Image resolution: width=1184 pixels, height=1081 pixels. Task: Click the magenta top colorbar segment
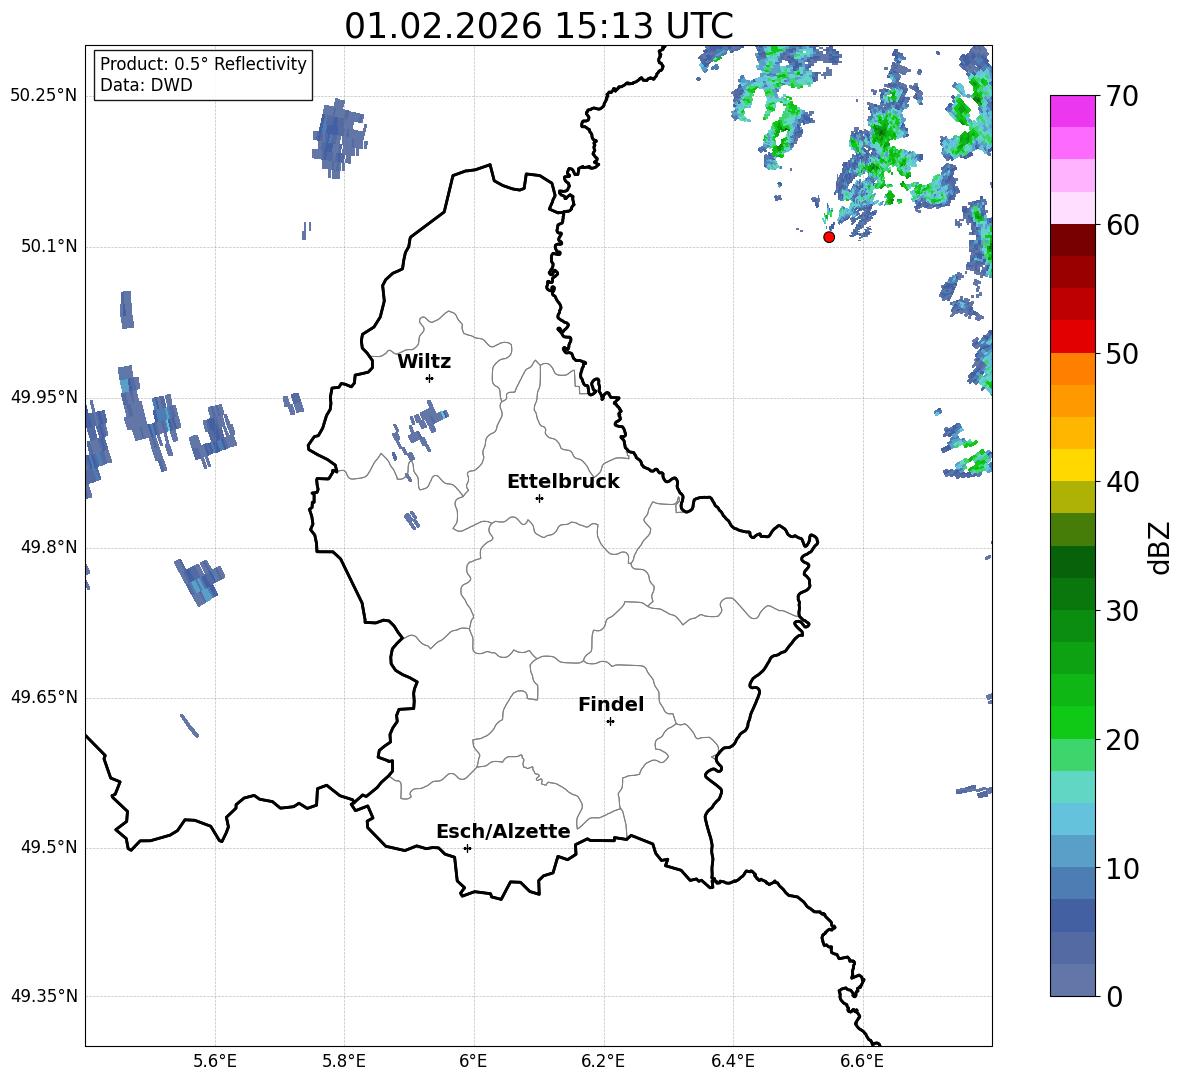coord(1072,111)
